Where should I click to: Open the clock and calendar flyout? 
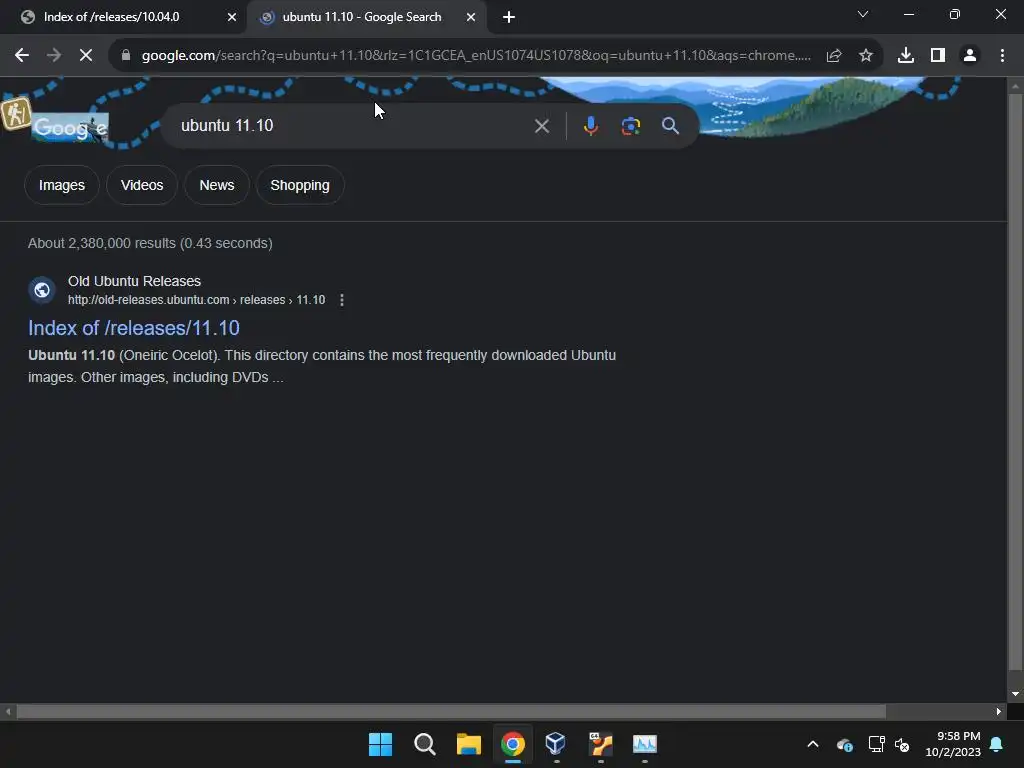tap(953, 744)
